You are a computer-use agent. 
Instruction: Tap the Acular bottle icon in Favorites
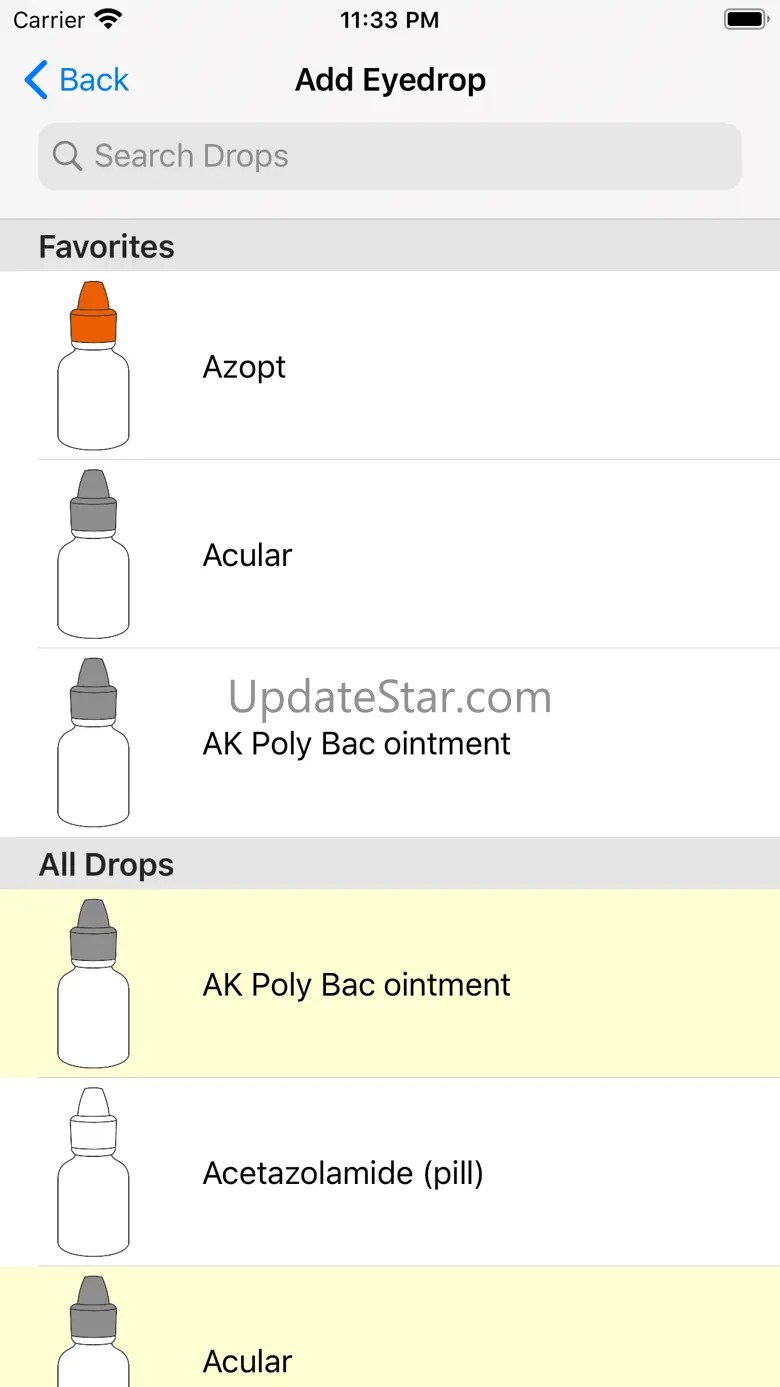click(x=93, y=554)
